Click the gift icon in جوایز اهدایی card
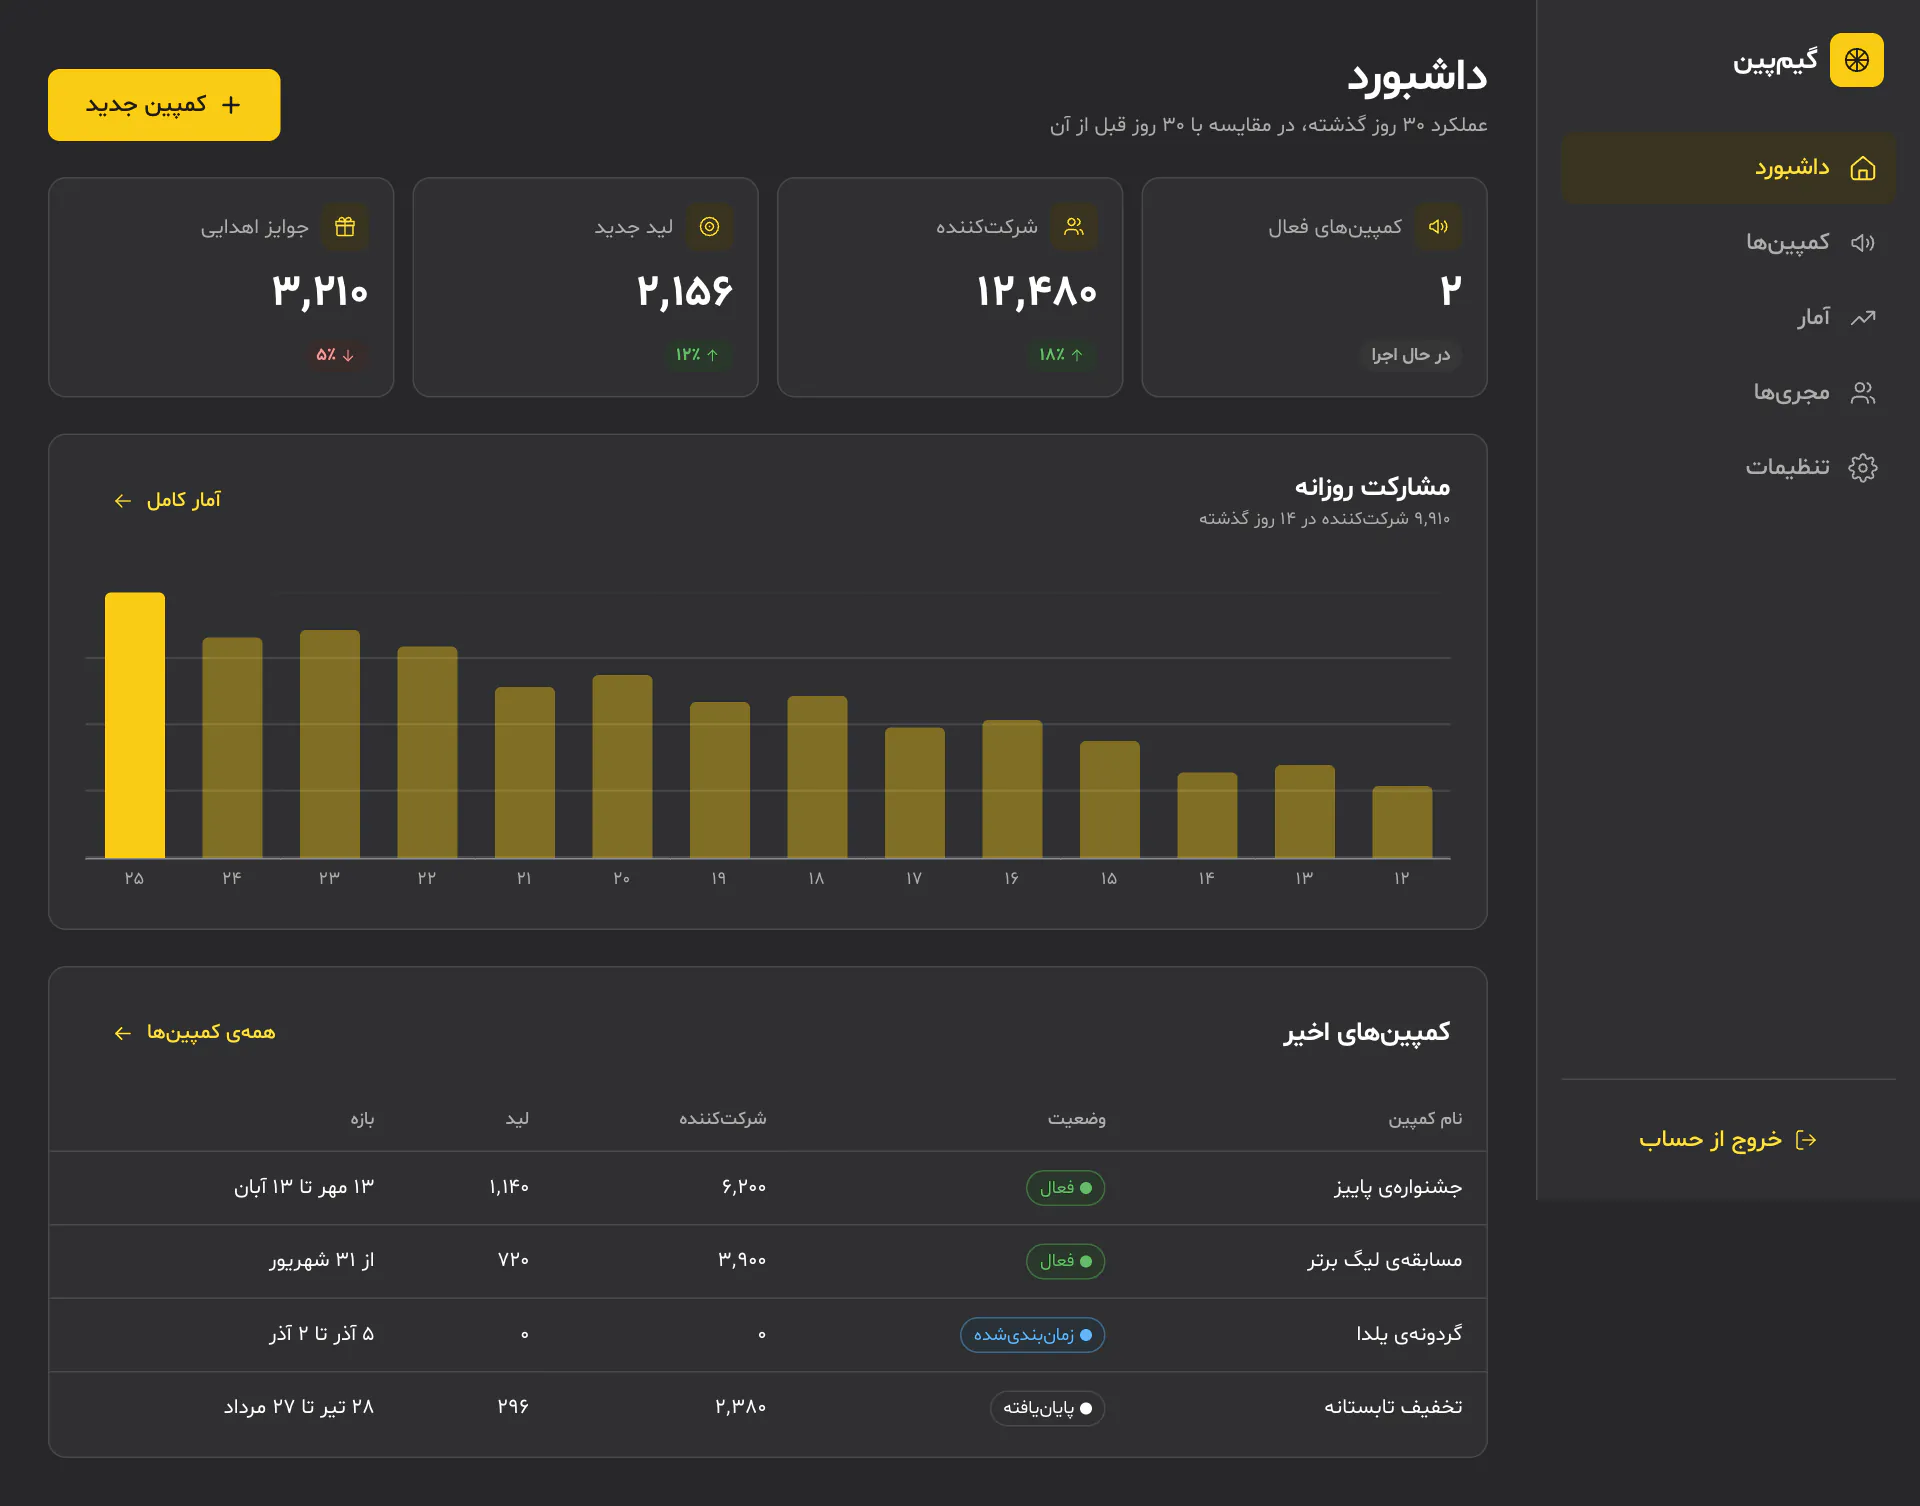The image size is (1920, 1506). point(345,227)
